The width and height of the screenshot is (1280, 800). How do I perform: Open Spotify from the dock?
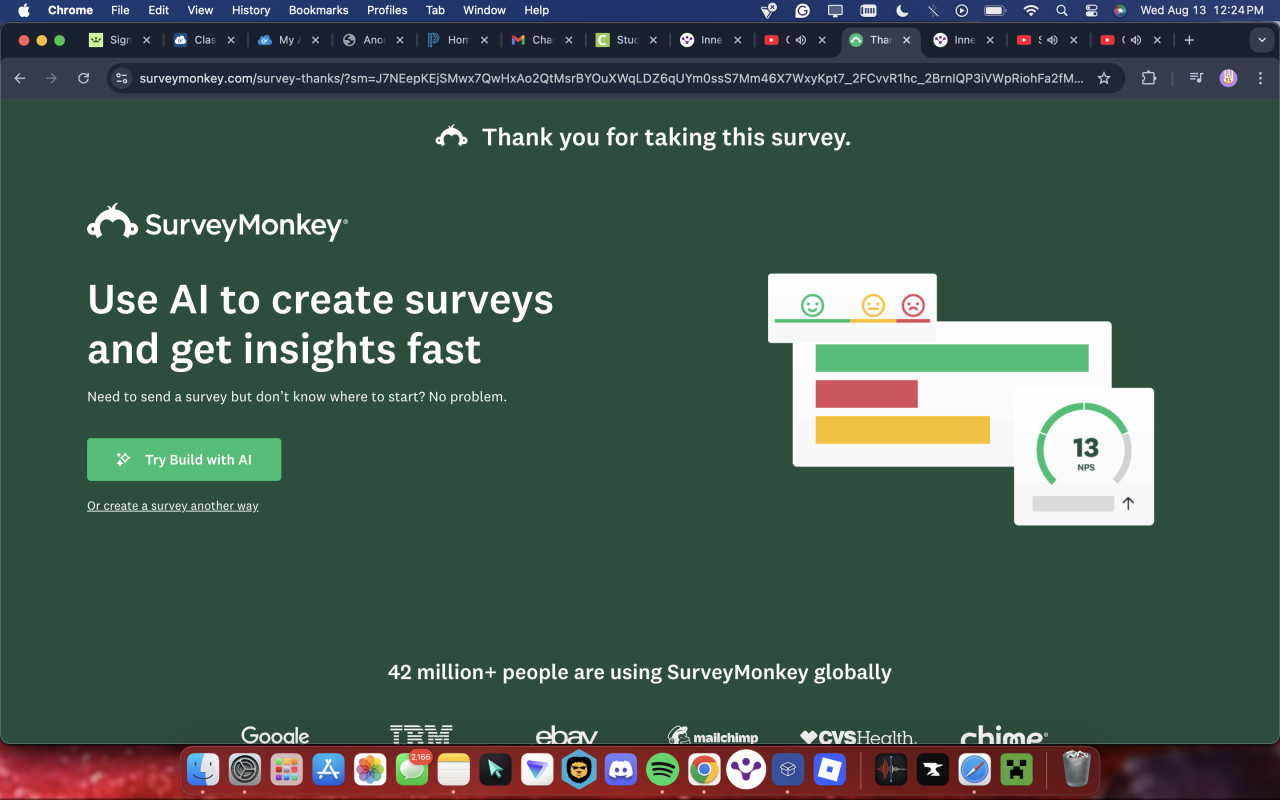[x=662, y=769]
